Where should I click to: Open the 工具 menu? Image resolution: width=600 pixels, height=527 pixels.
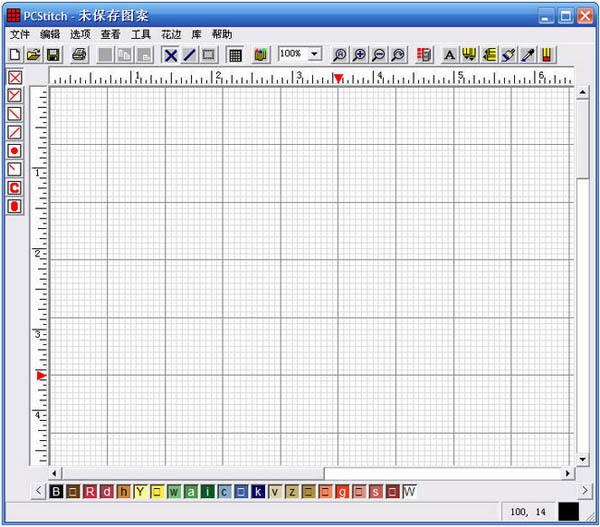click(141, 34)
